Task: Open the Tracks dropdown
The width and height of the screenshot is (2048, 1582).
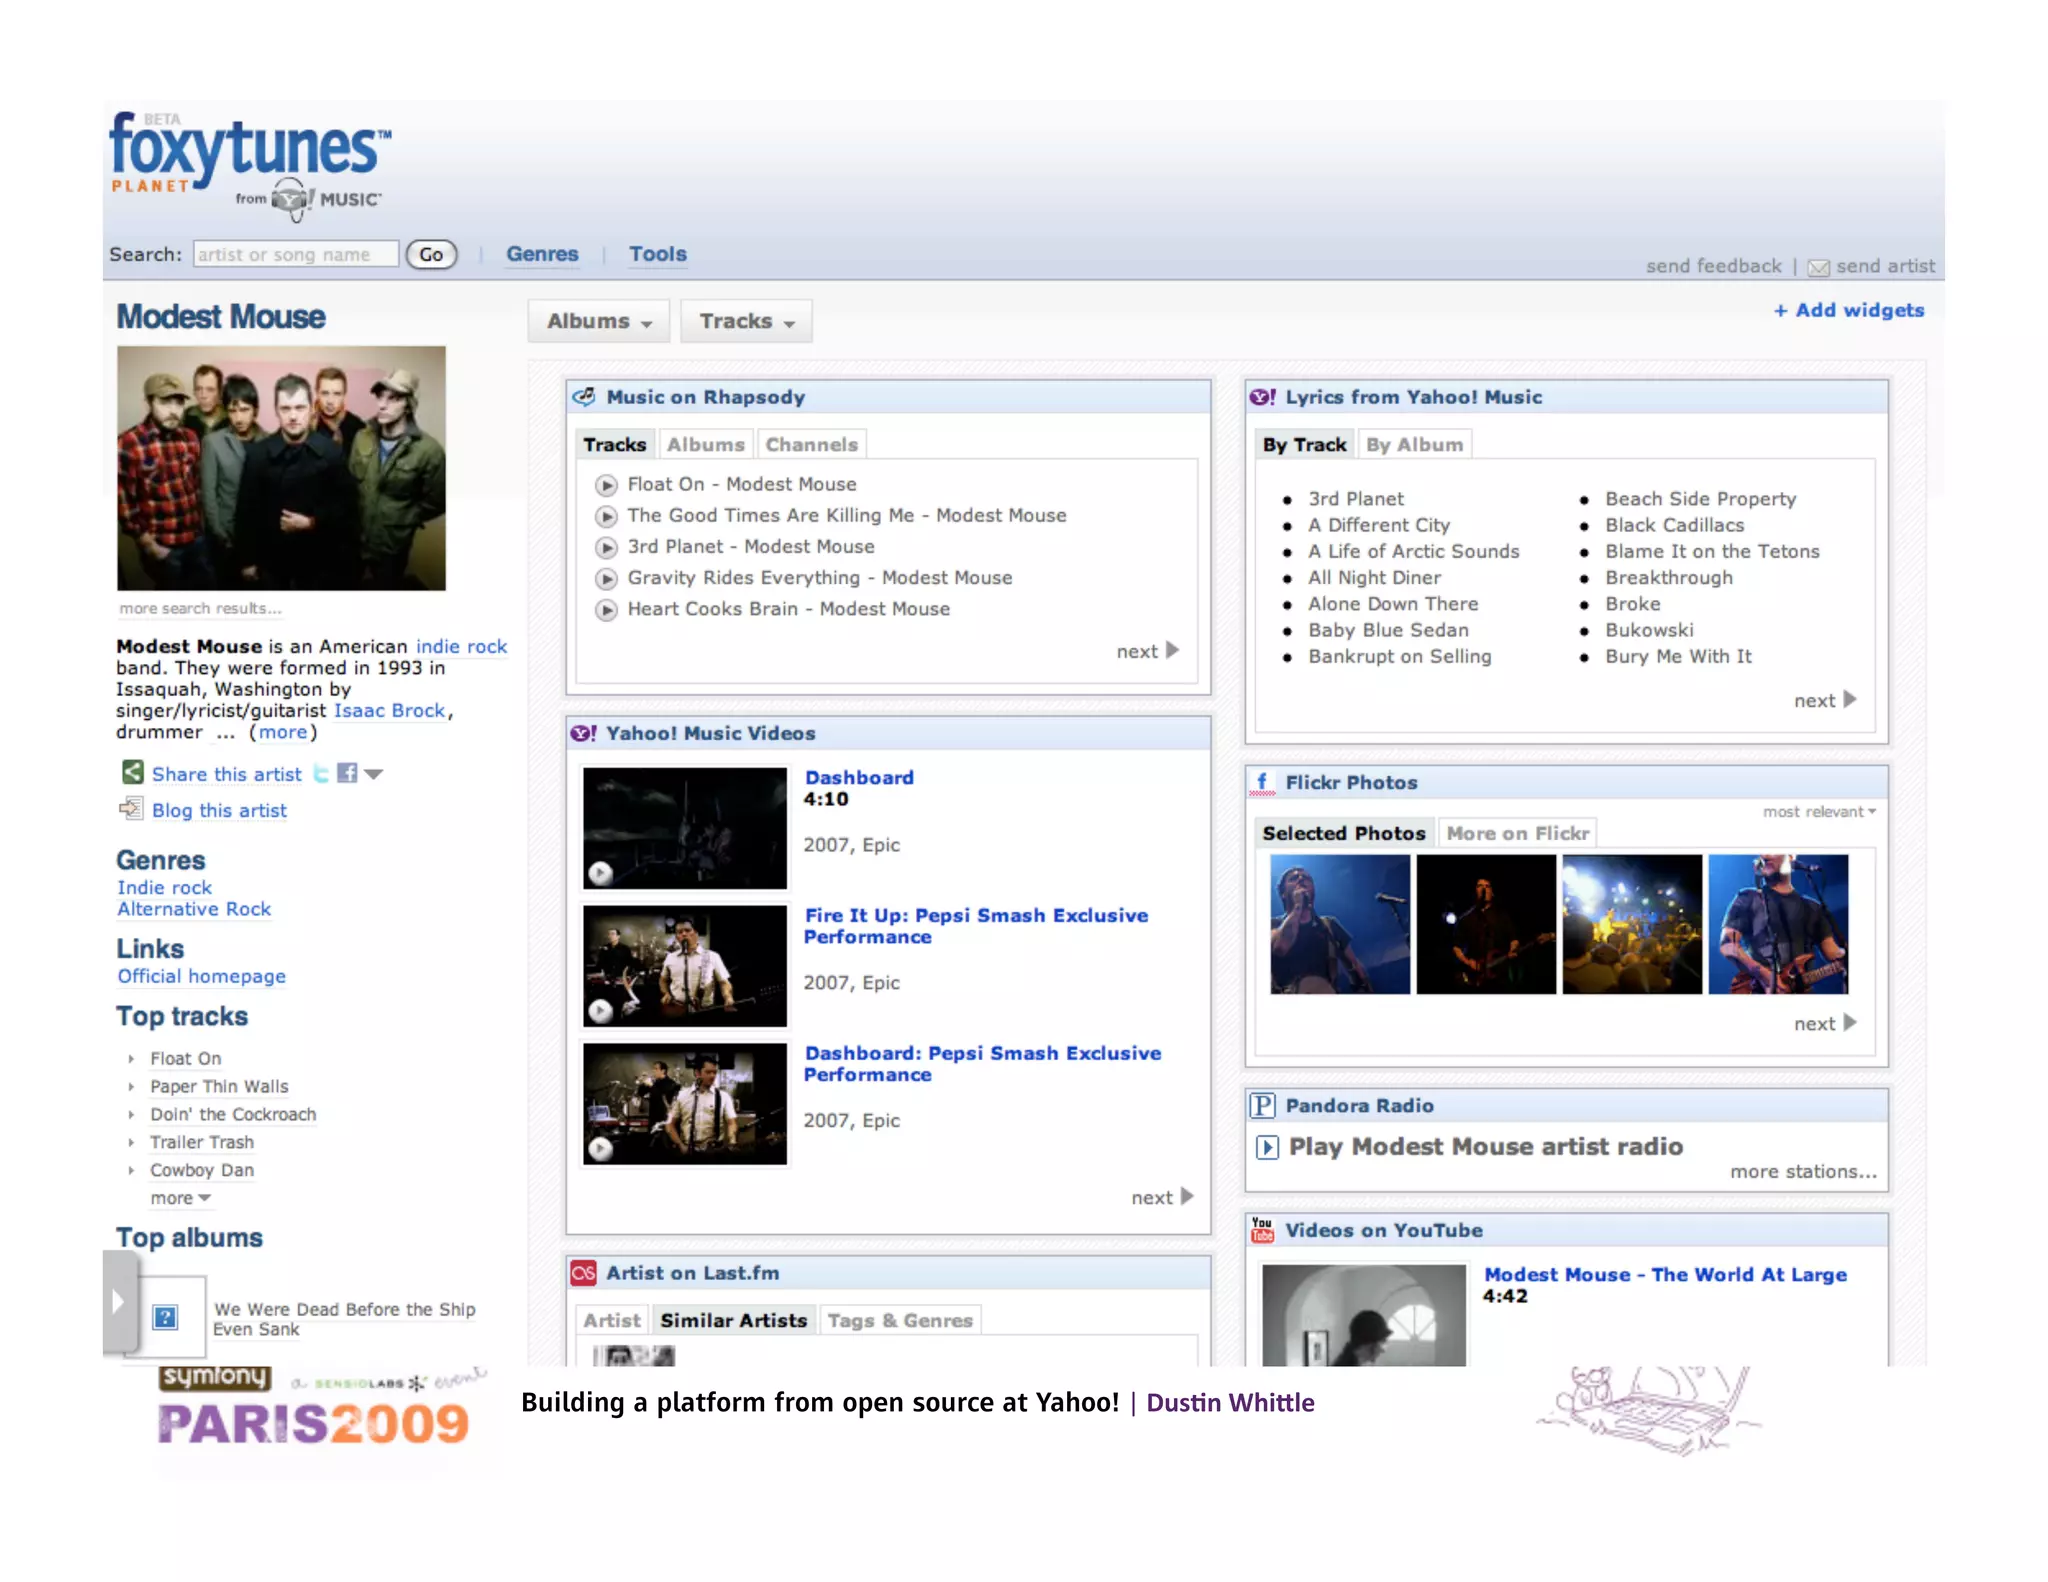Action: click(746, 321)
